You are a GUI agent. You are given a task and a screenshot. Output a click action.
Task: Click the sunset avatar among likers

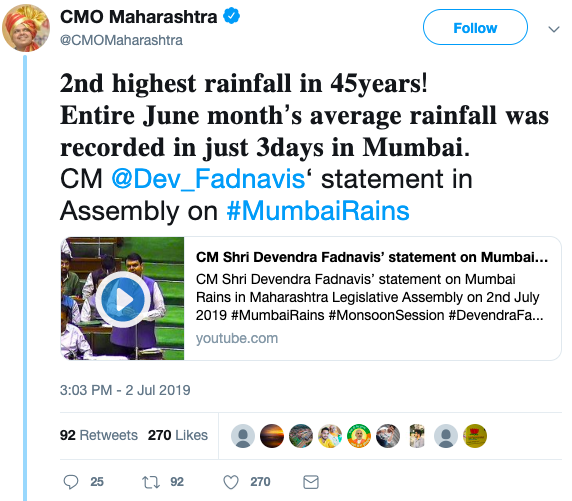pyautogui.click(x=272, y=436)
